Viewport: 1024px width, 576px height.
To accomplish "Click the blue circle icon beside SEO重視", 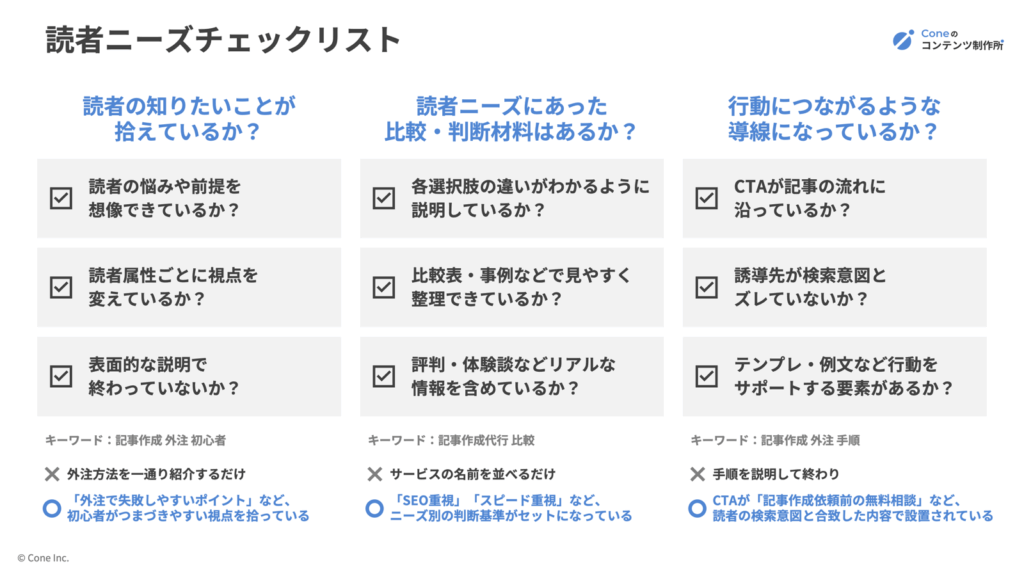I will tap(374, 508).
